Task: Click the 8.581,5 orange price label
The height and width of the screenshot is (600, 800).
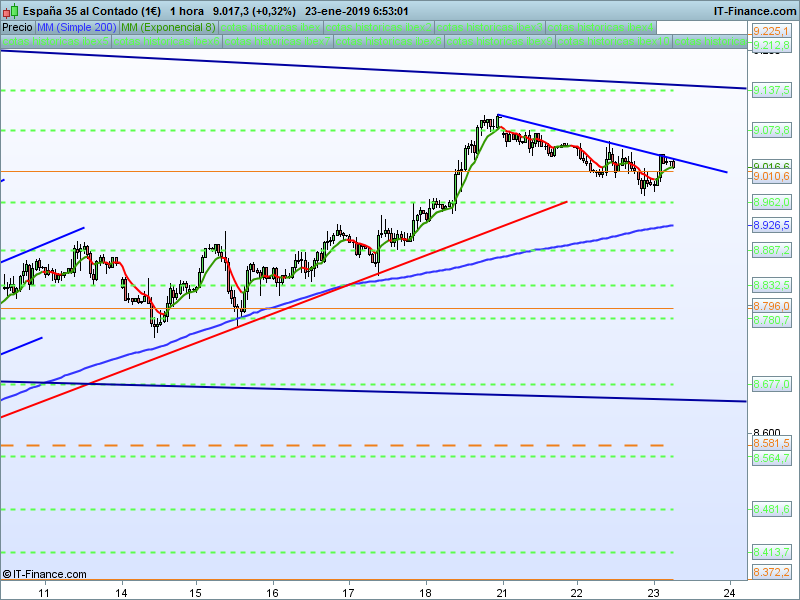Action: click(x=771, y=443)
